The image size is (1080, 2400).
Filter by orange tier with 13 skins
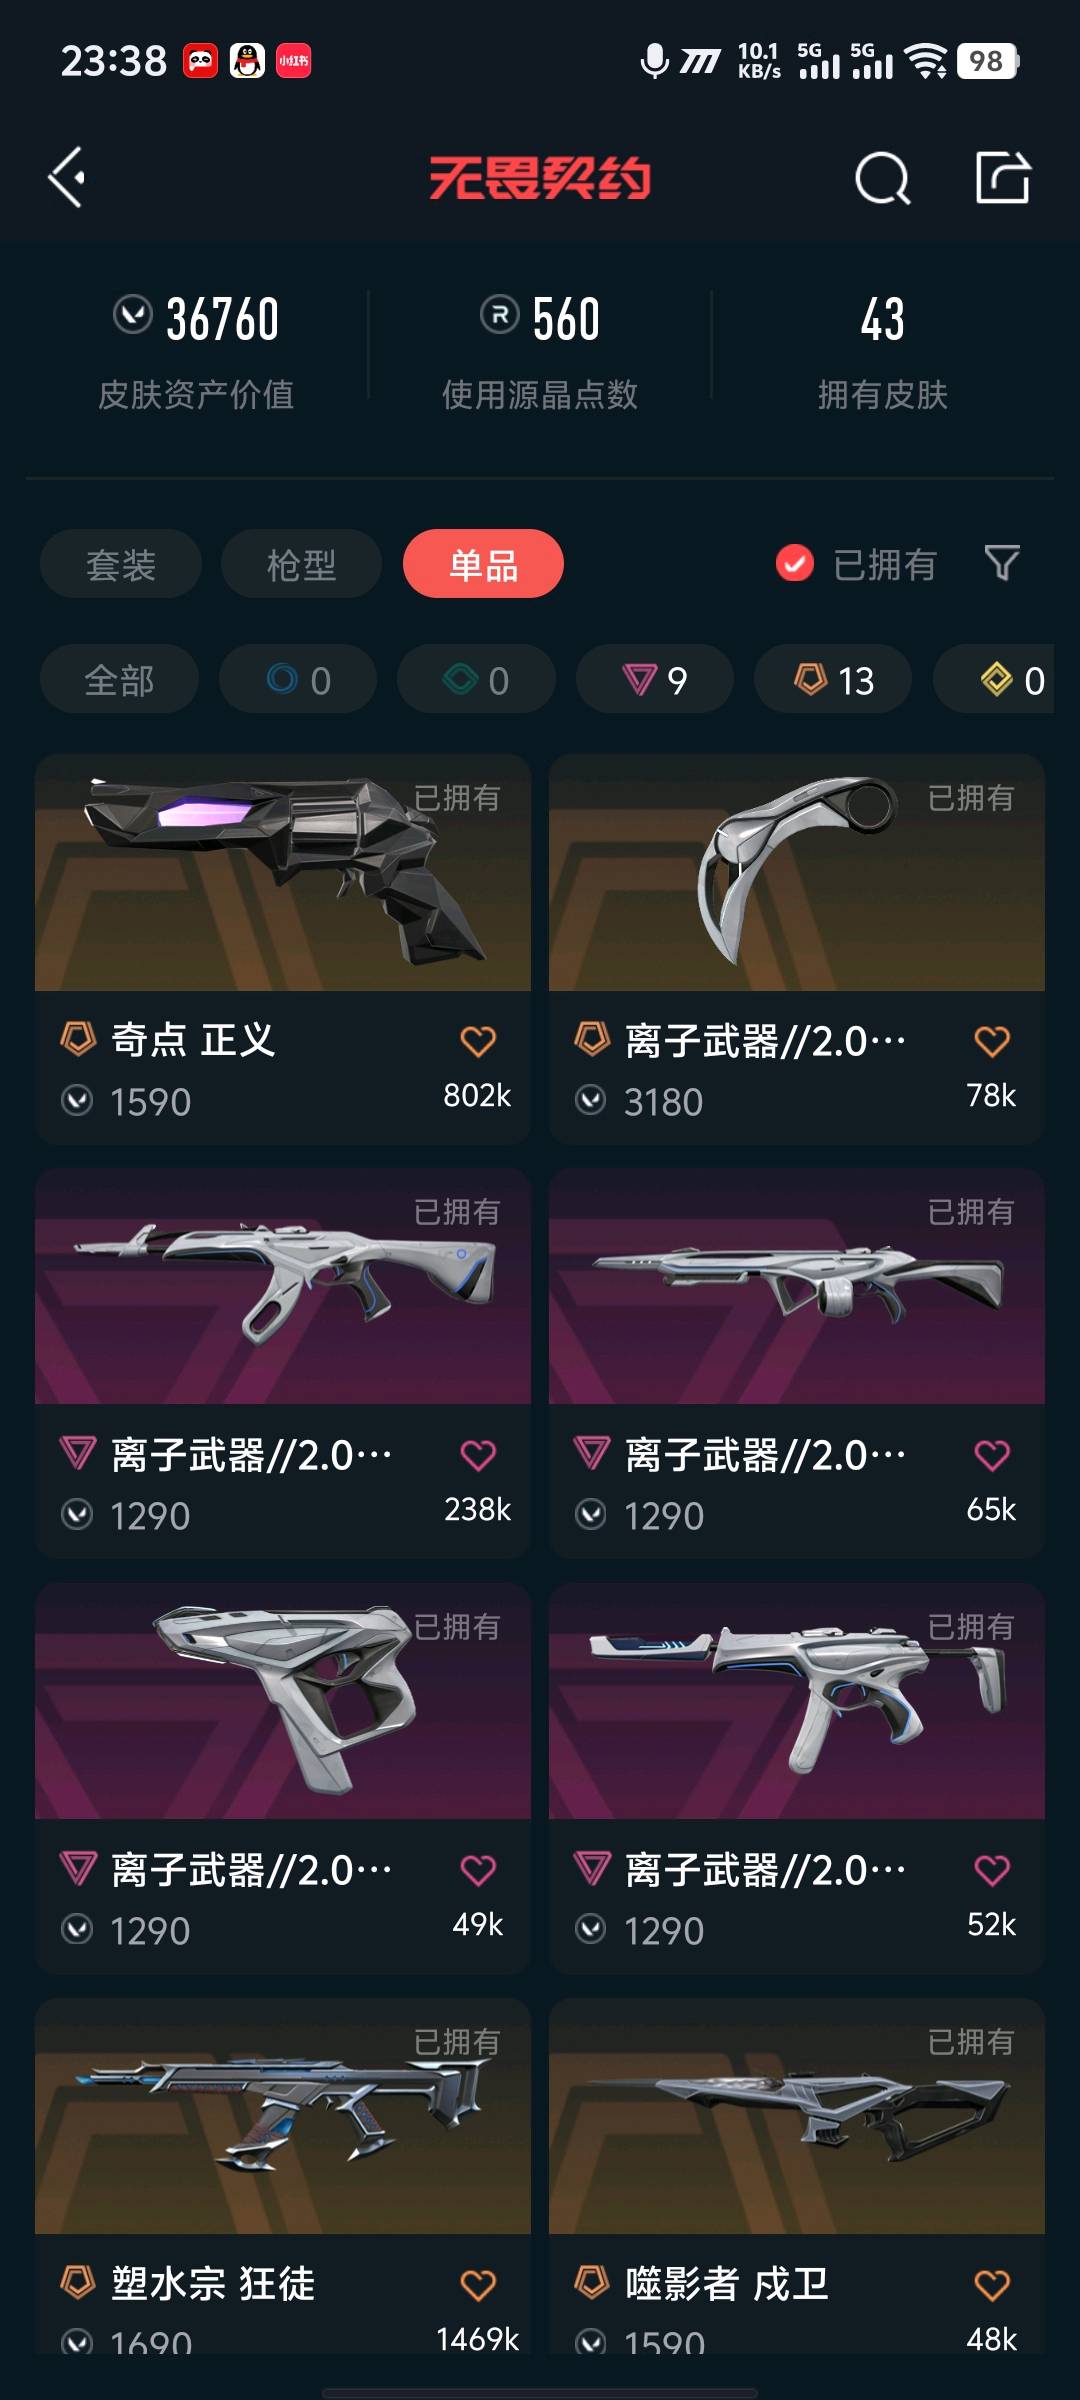click(833, 680)
